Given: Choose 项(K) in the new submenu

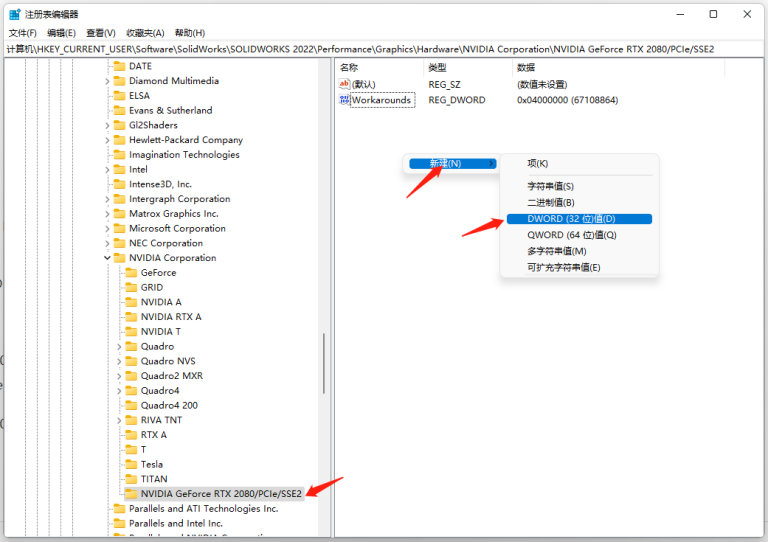Looking at the screenshot, I should point(579,164).
